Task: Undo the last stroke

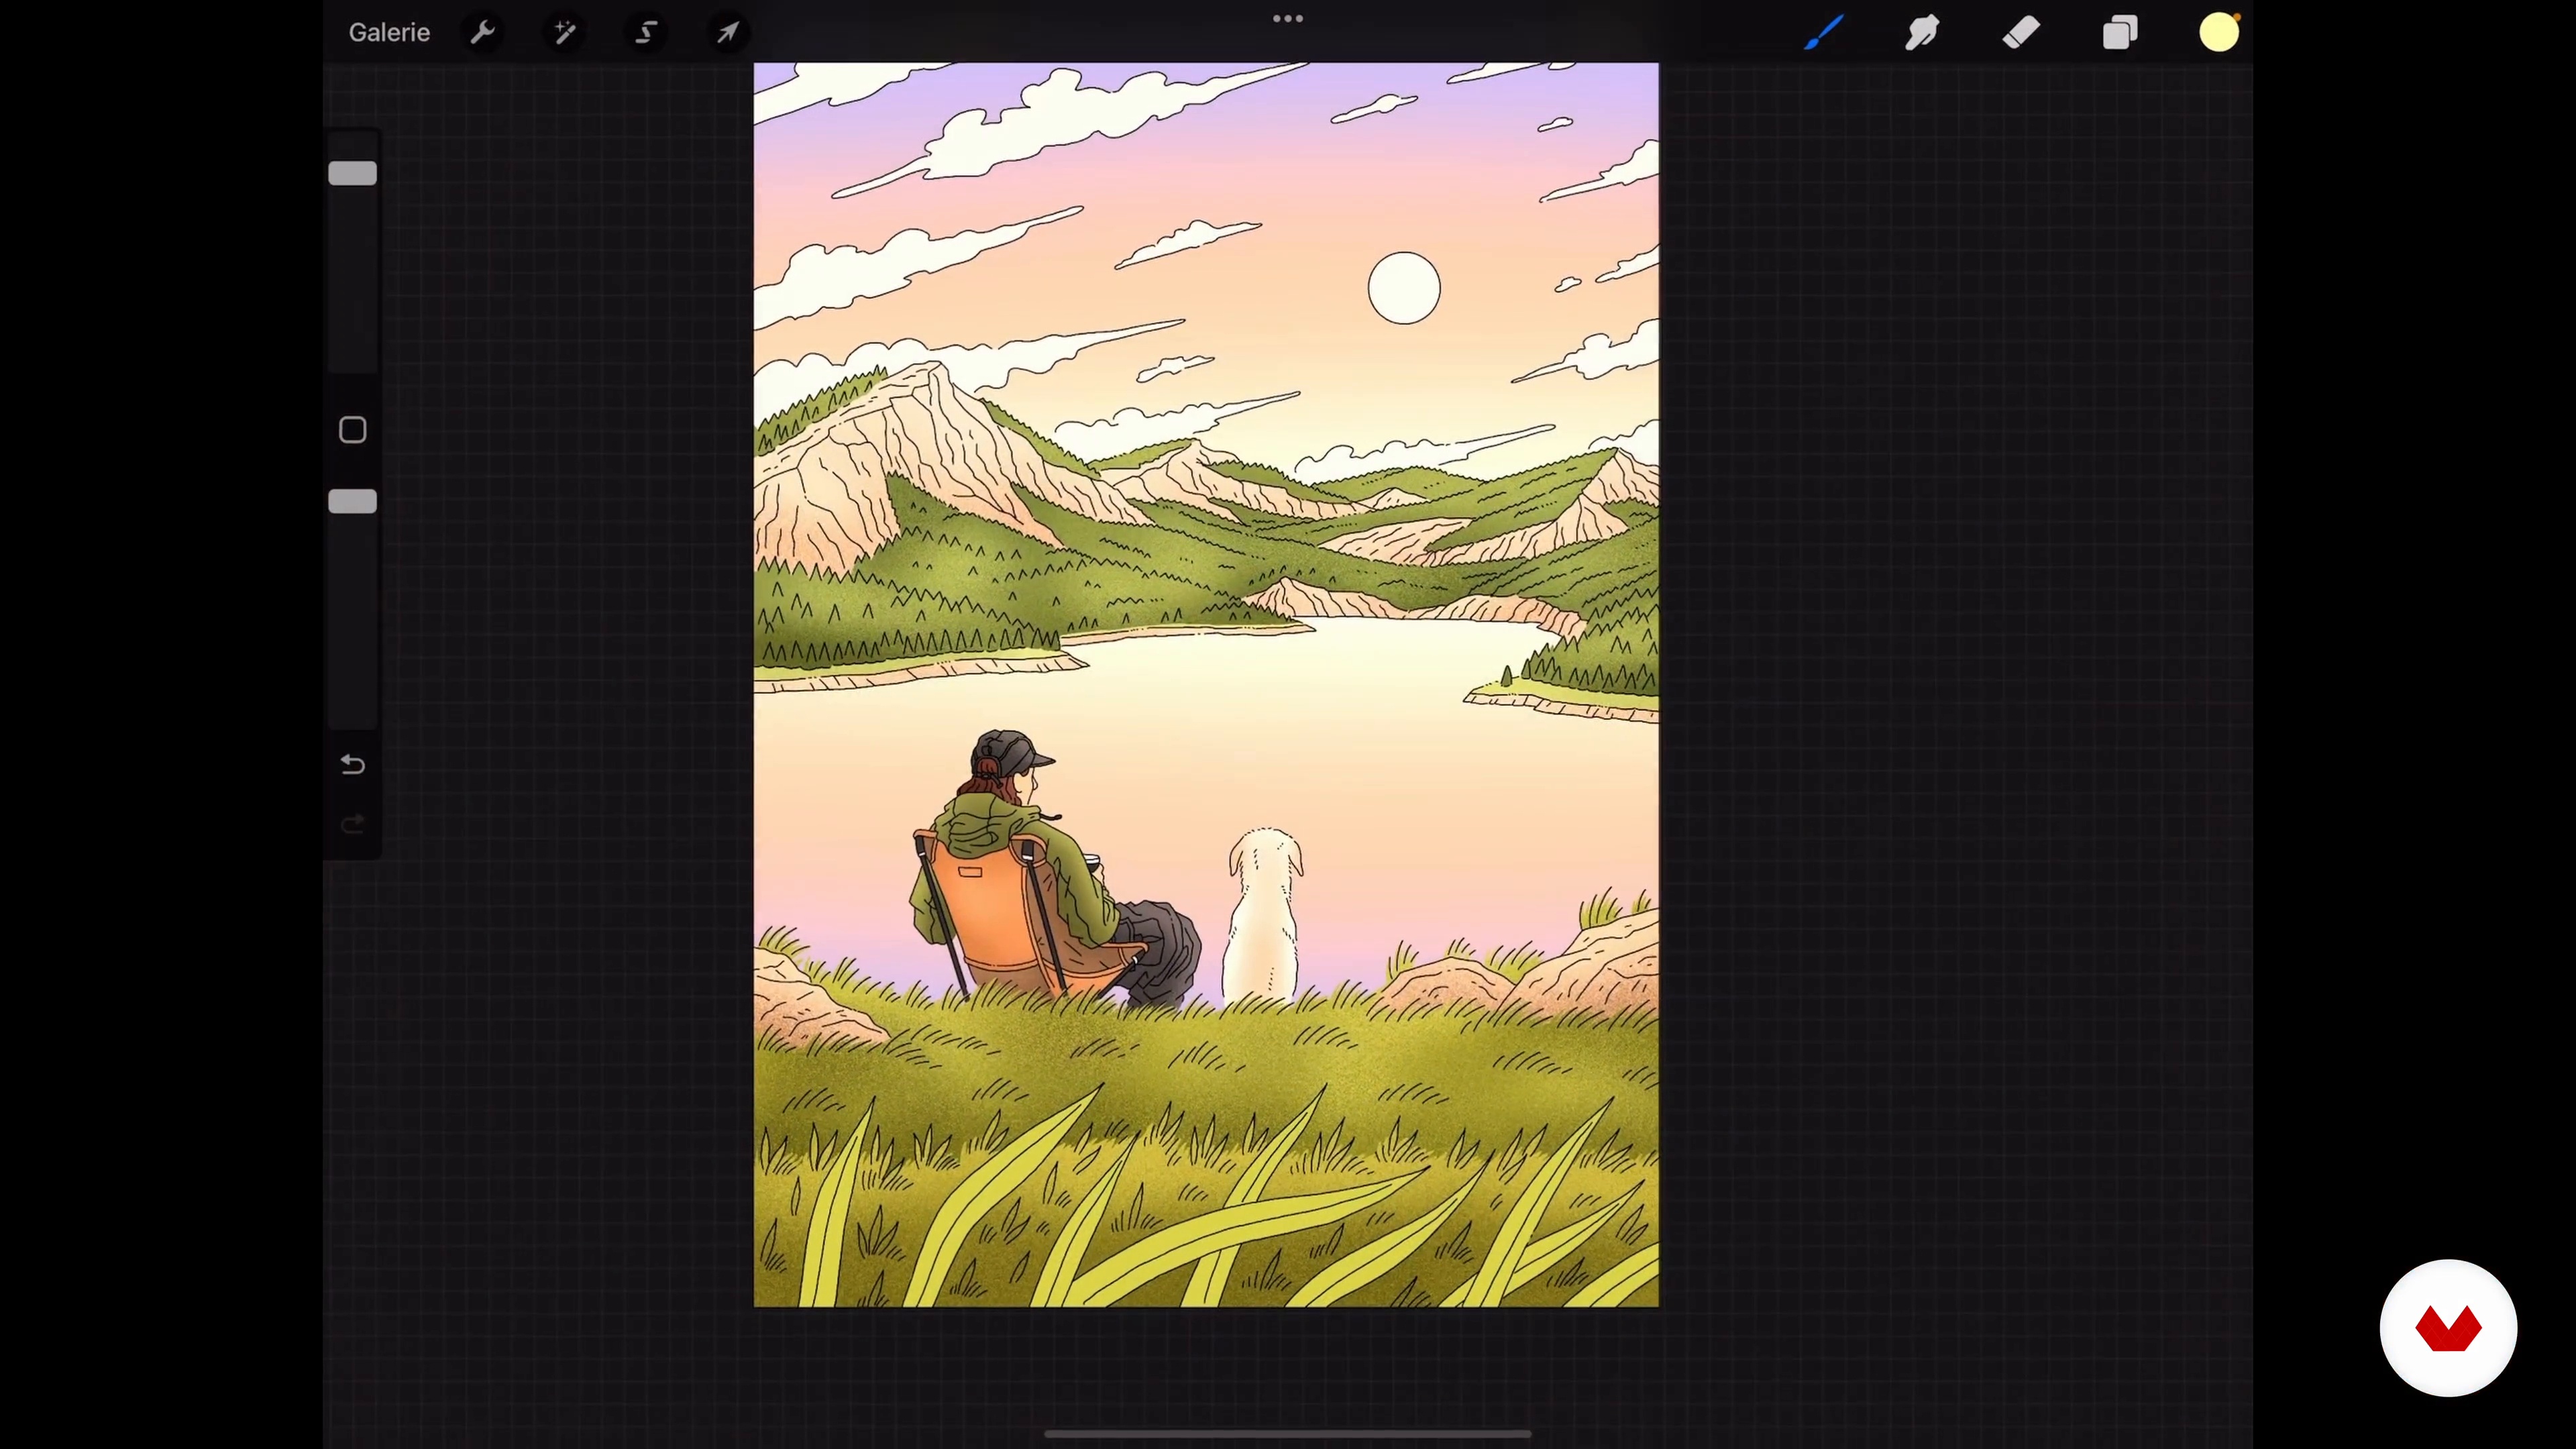Action: click(353, 765)
